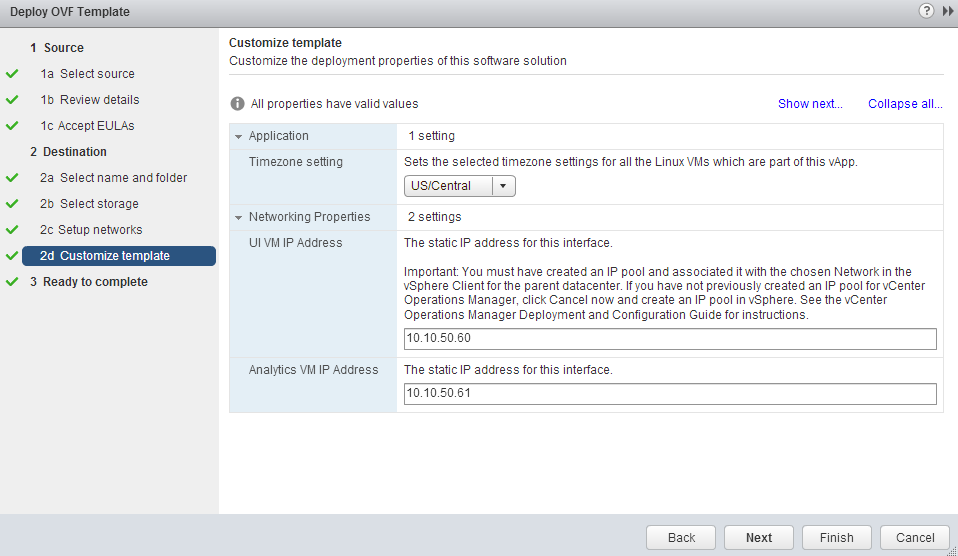This screenshot has width=958, height=556.
Task: Collapse the Application section
Action: tap(239, 136)
